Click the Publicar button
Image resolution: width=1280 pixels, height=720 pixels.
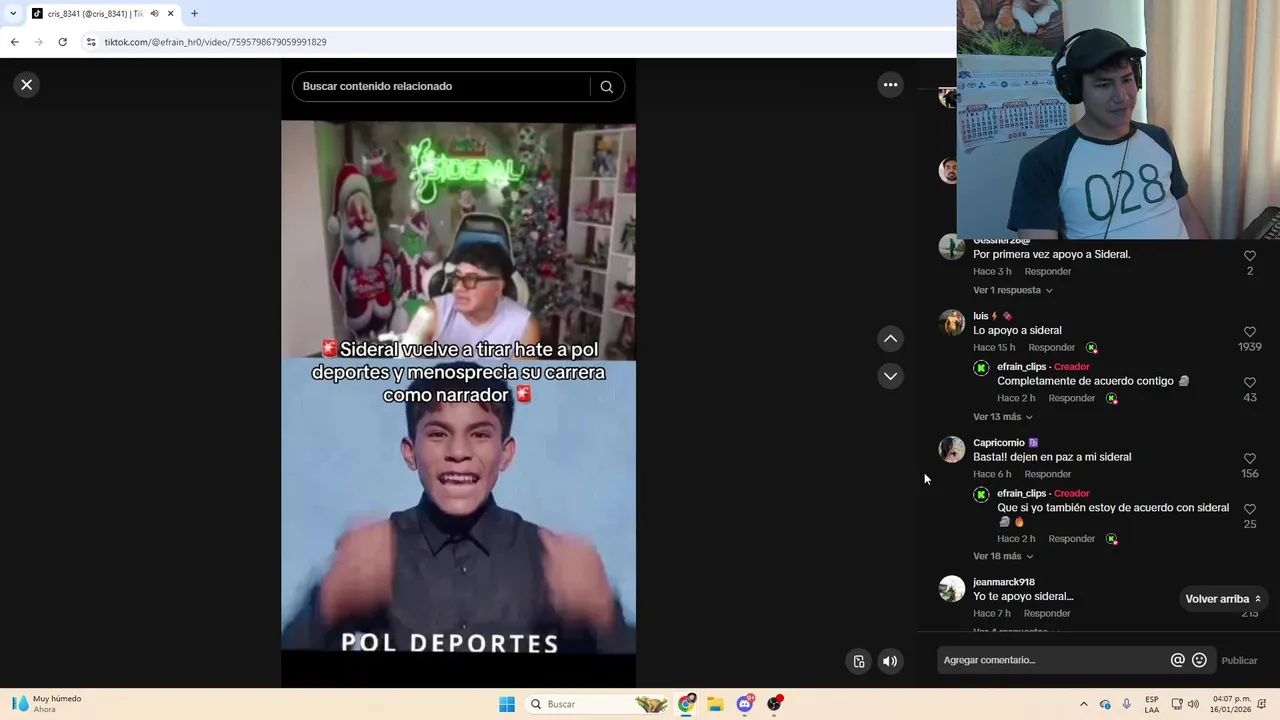pyautogui.click(x=1239, y=660)
